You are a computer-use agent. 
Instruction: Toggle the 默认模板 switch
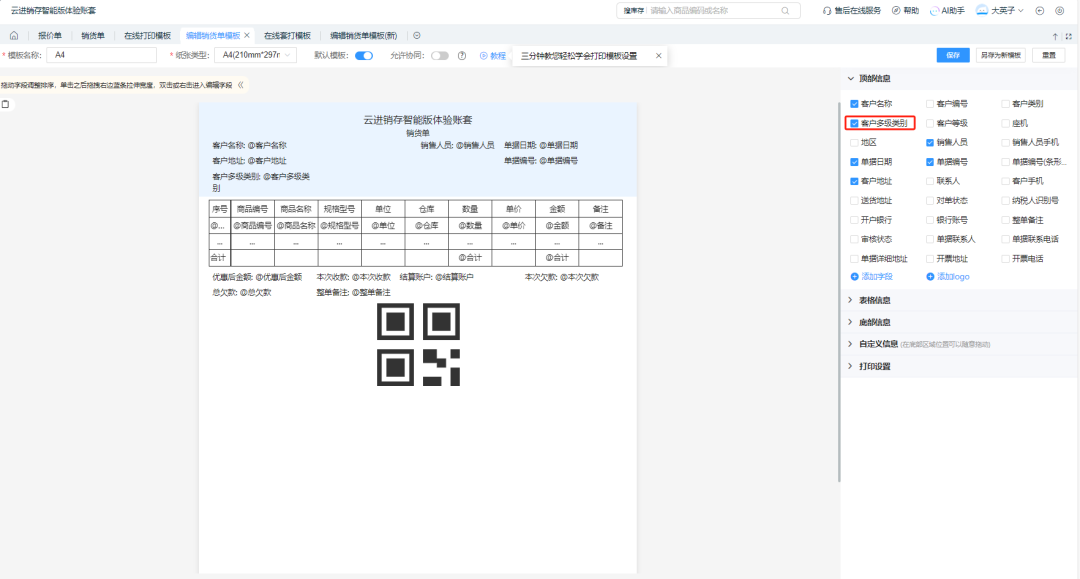coord(364,56)
